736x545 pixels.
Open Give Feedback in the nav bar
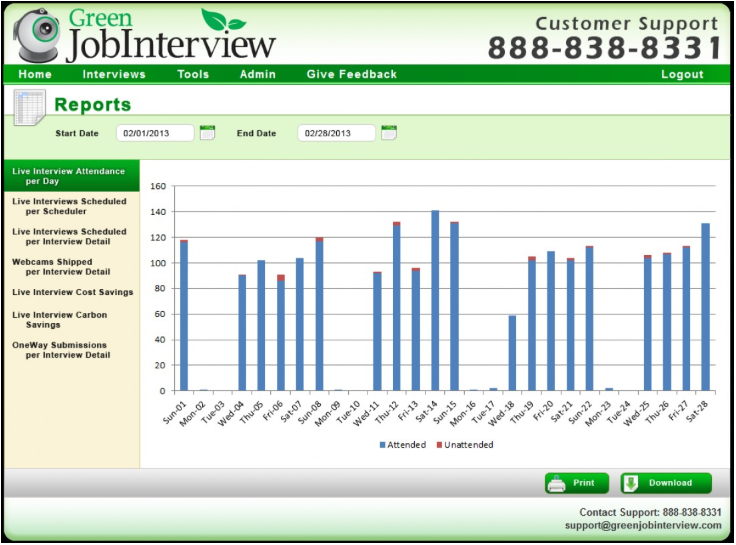(352, 74)
